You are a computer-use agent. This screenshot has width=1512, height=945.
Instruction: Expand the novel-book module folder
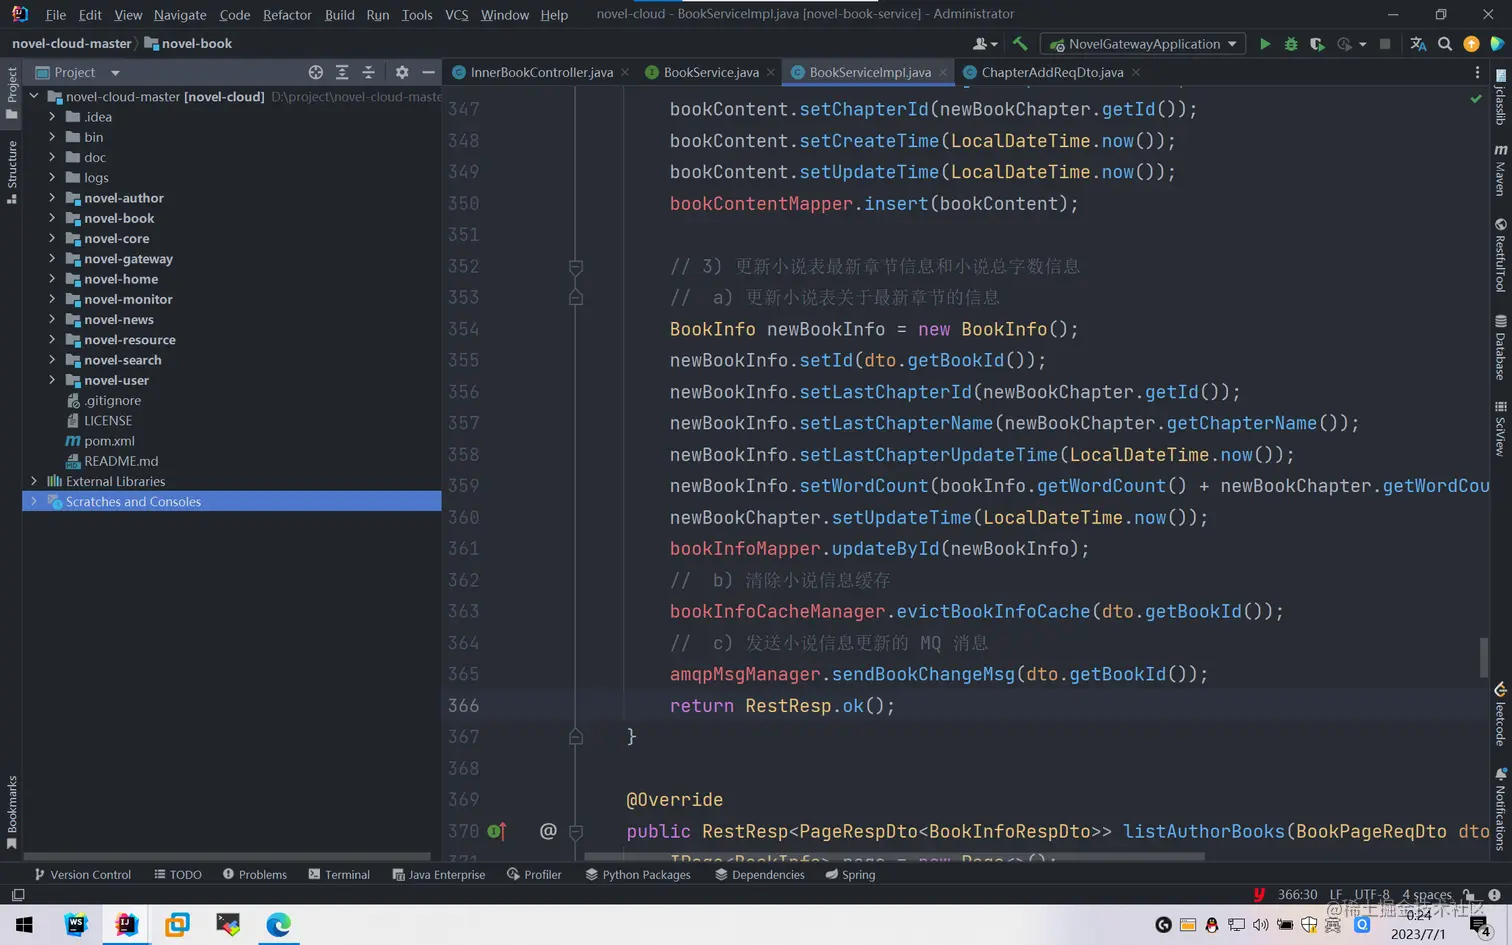click(x=52, y=218)
